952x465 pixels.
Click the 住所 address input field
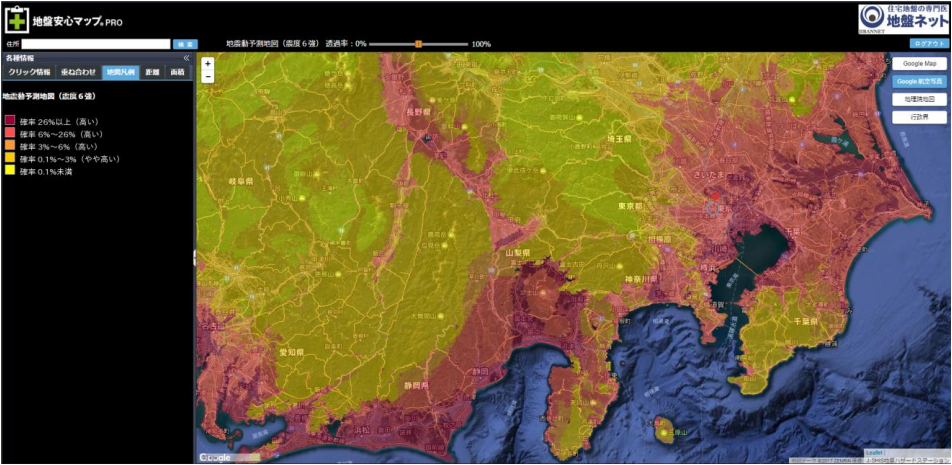point(96,44)
